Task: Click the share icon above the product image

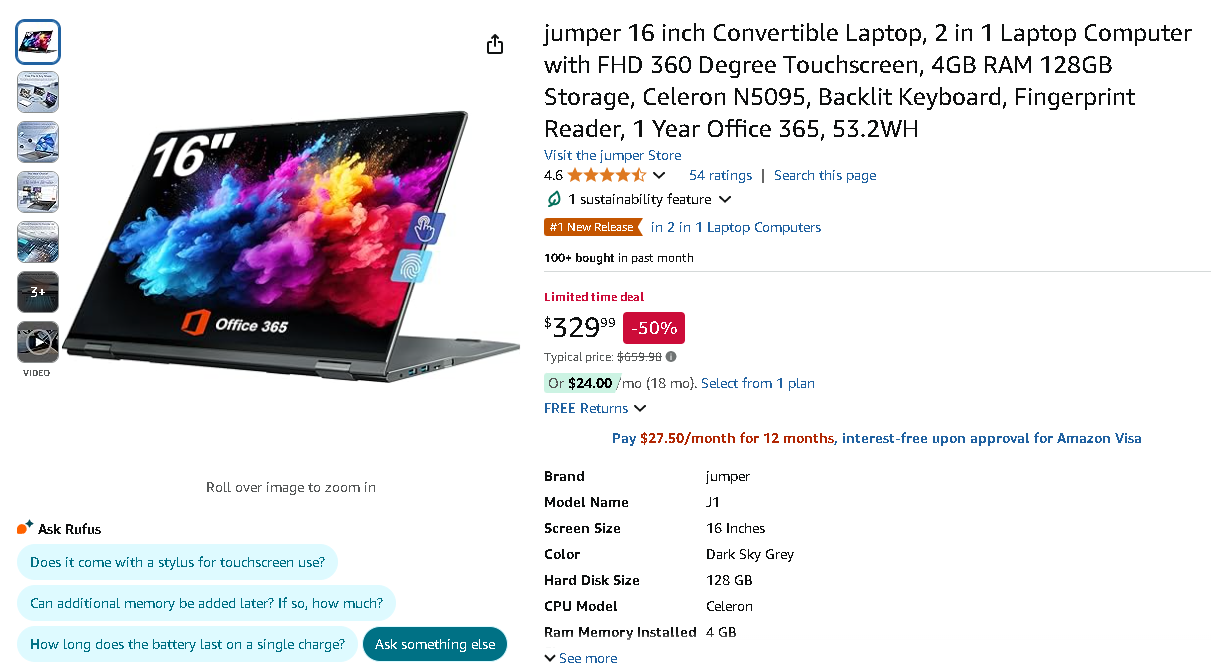Action: (494, 44)
